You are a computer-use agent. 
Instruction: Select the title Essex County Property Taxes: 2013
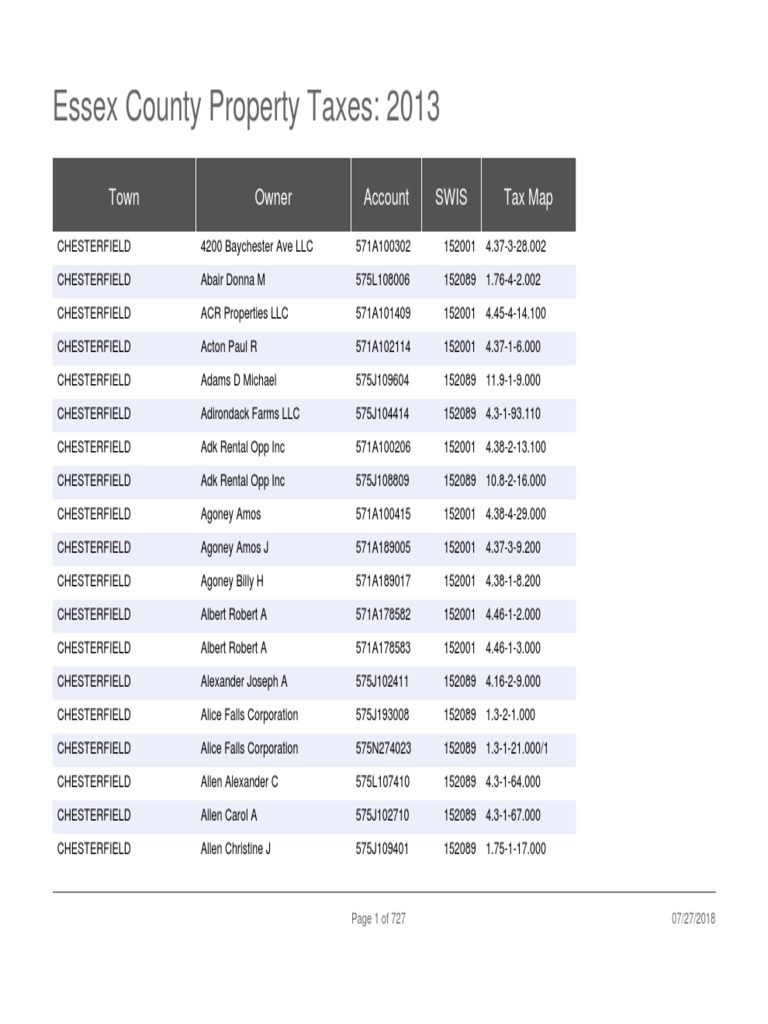246,107
